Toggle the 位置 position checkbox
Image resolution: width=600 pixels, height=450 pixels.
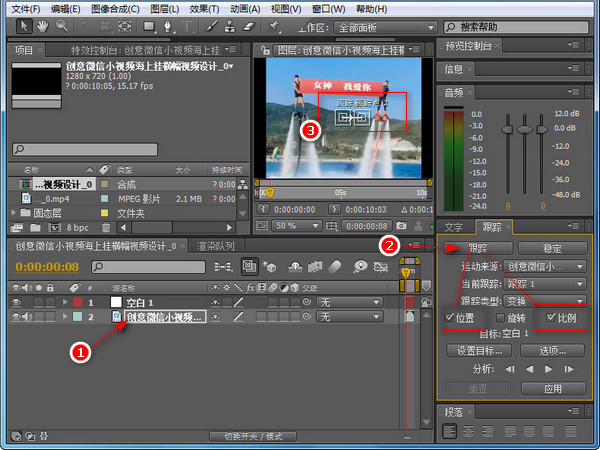[x=450, y=317]
